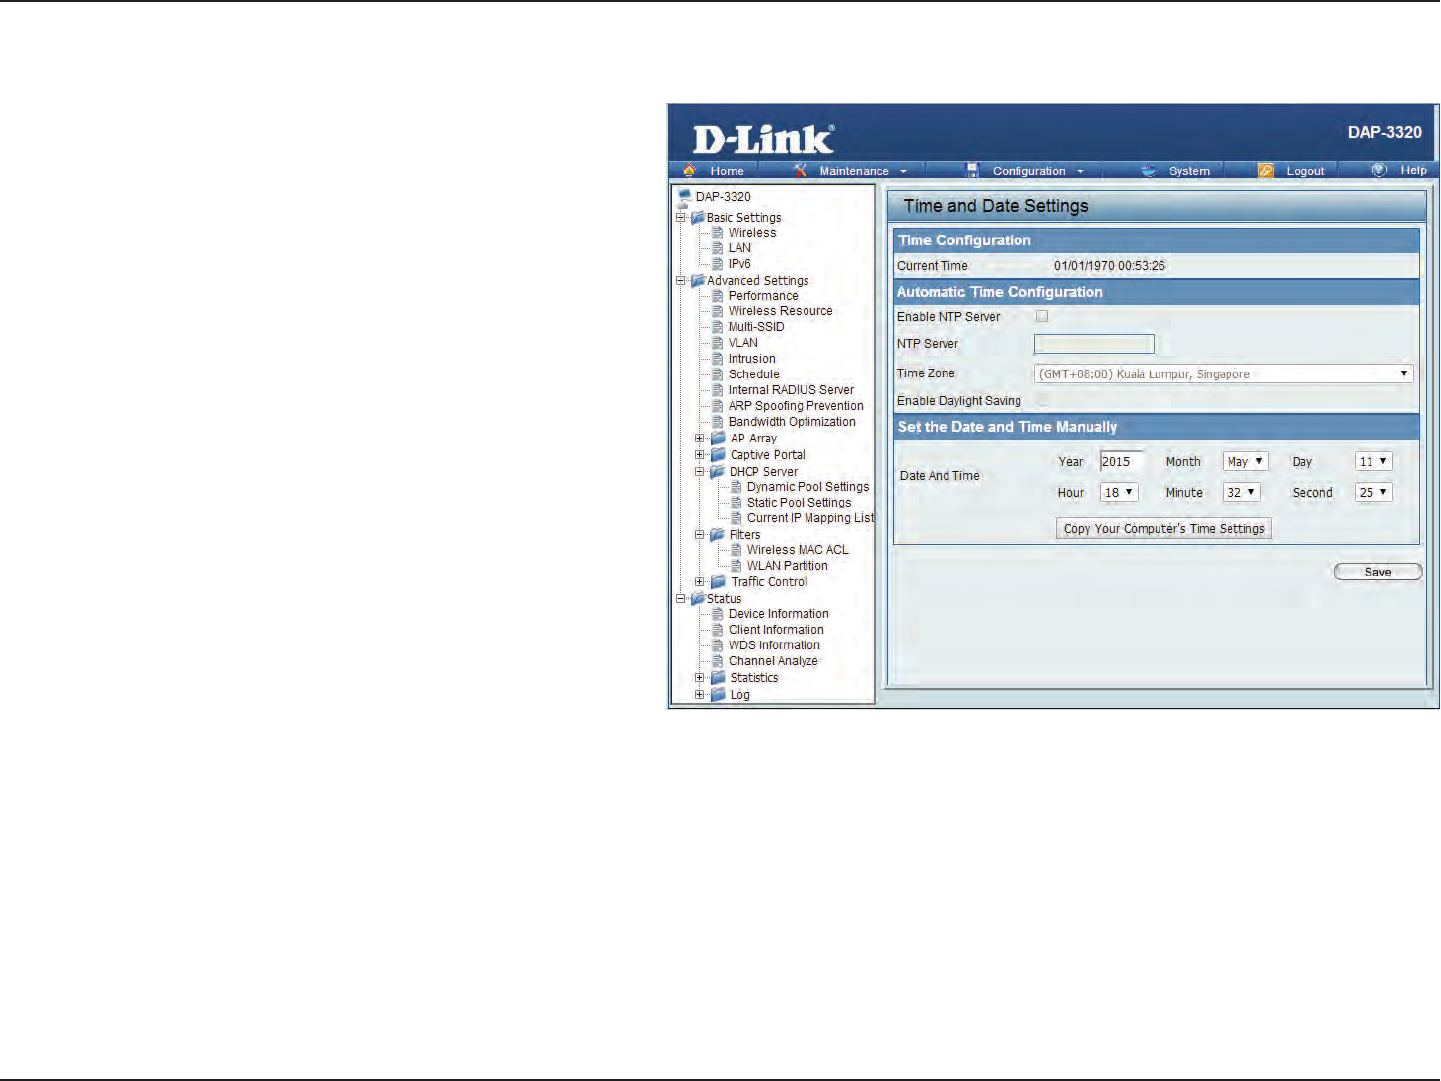The image size is (1441, 1081).
Task: Click the Schedule page icon
Action: 717,373
